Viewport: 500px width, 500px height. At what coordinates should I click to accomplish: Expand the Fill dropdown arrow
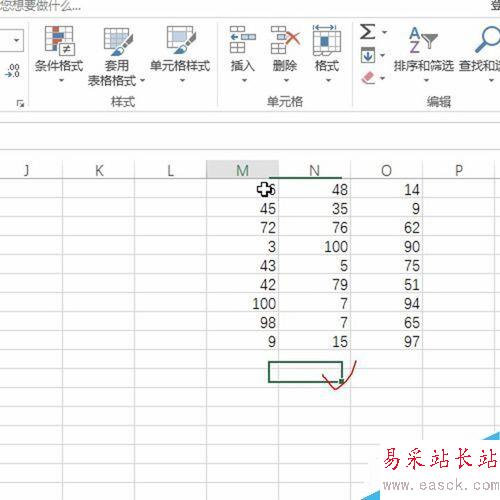coord(382,55)
